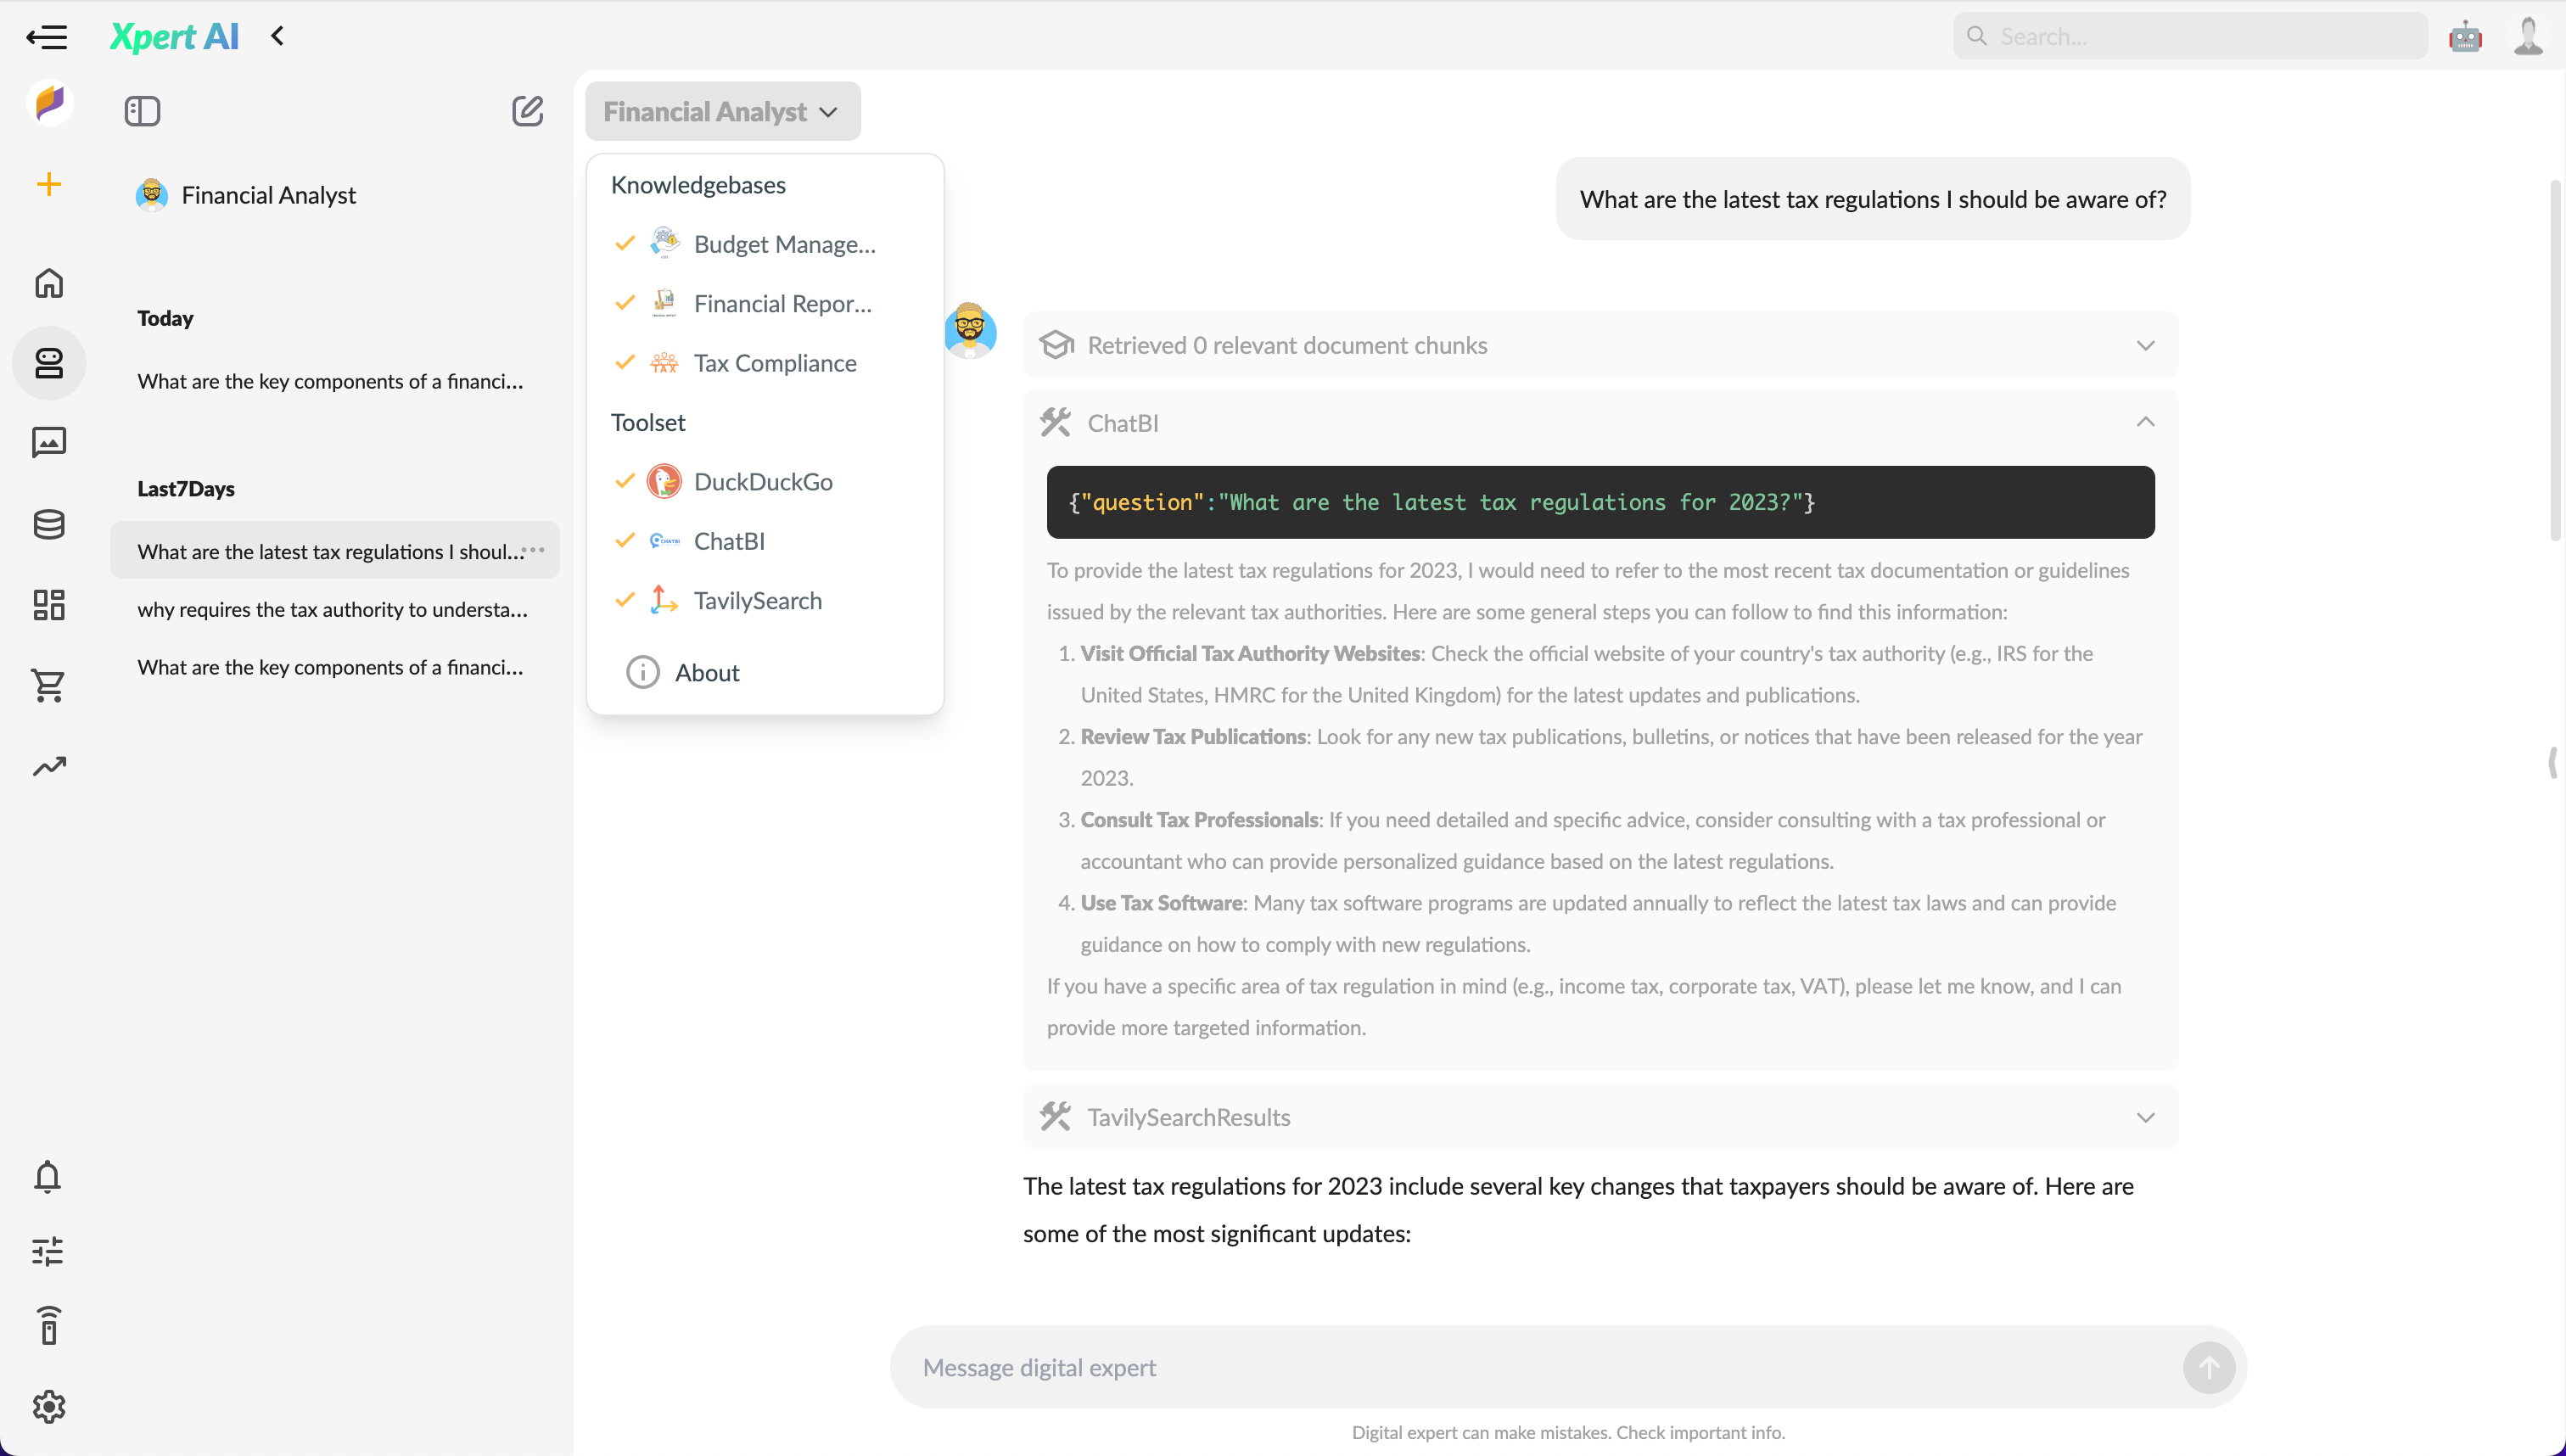Viewport: 2566px width, 1456px height.
Task: Select the Home icon in sidebar
Action: click(x=48, y=284)
